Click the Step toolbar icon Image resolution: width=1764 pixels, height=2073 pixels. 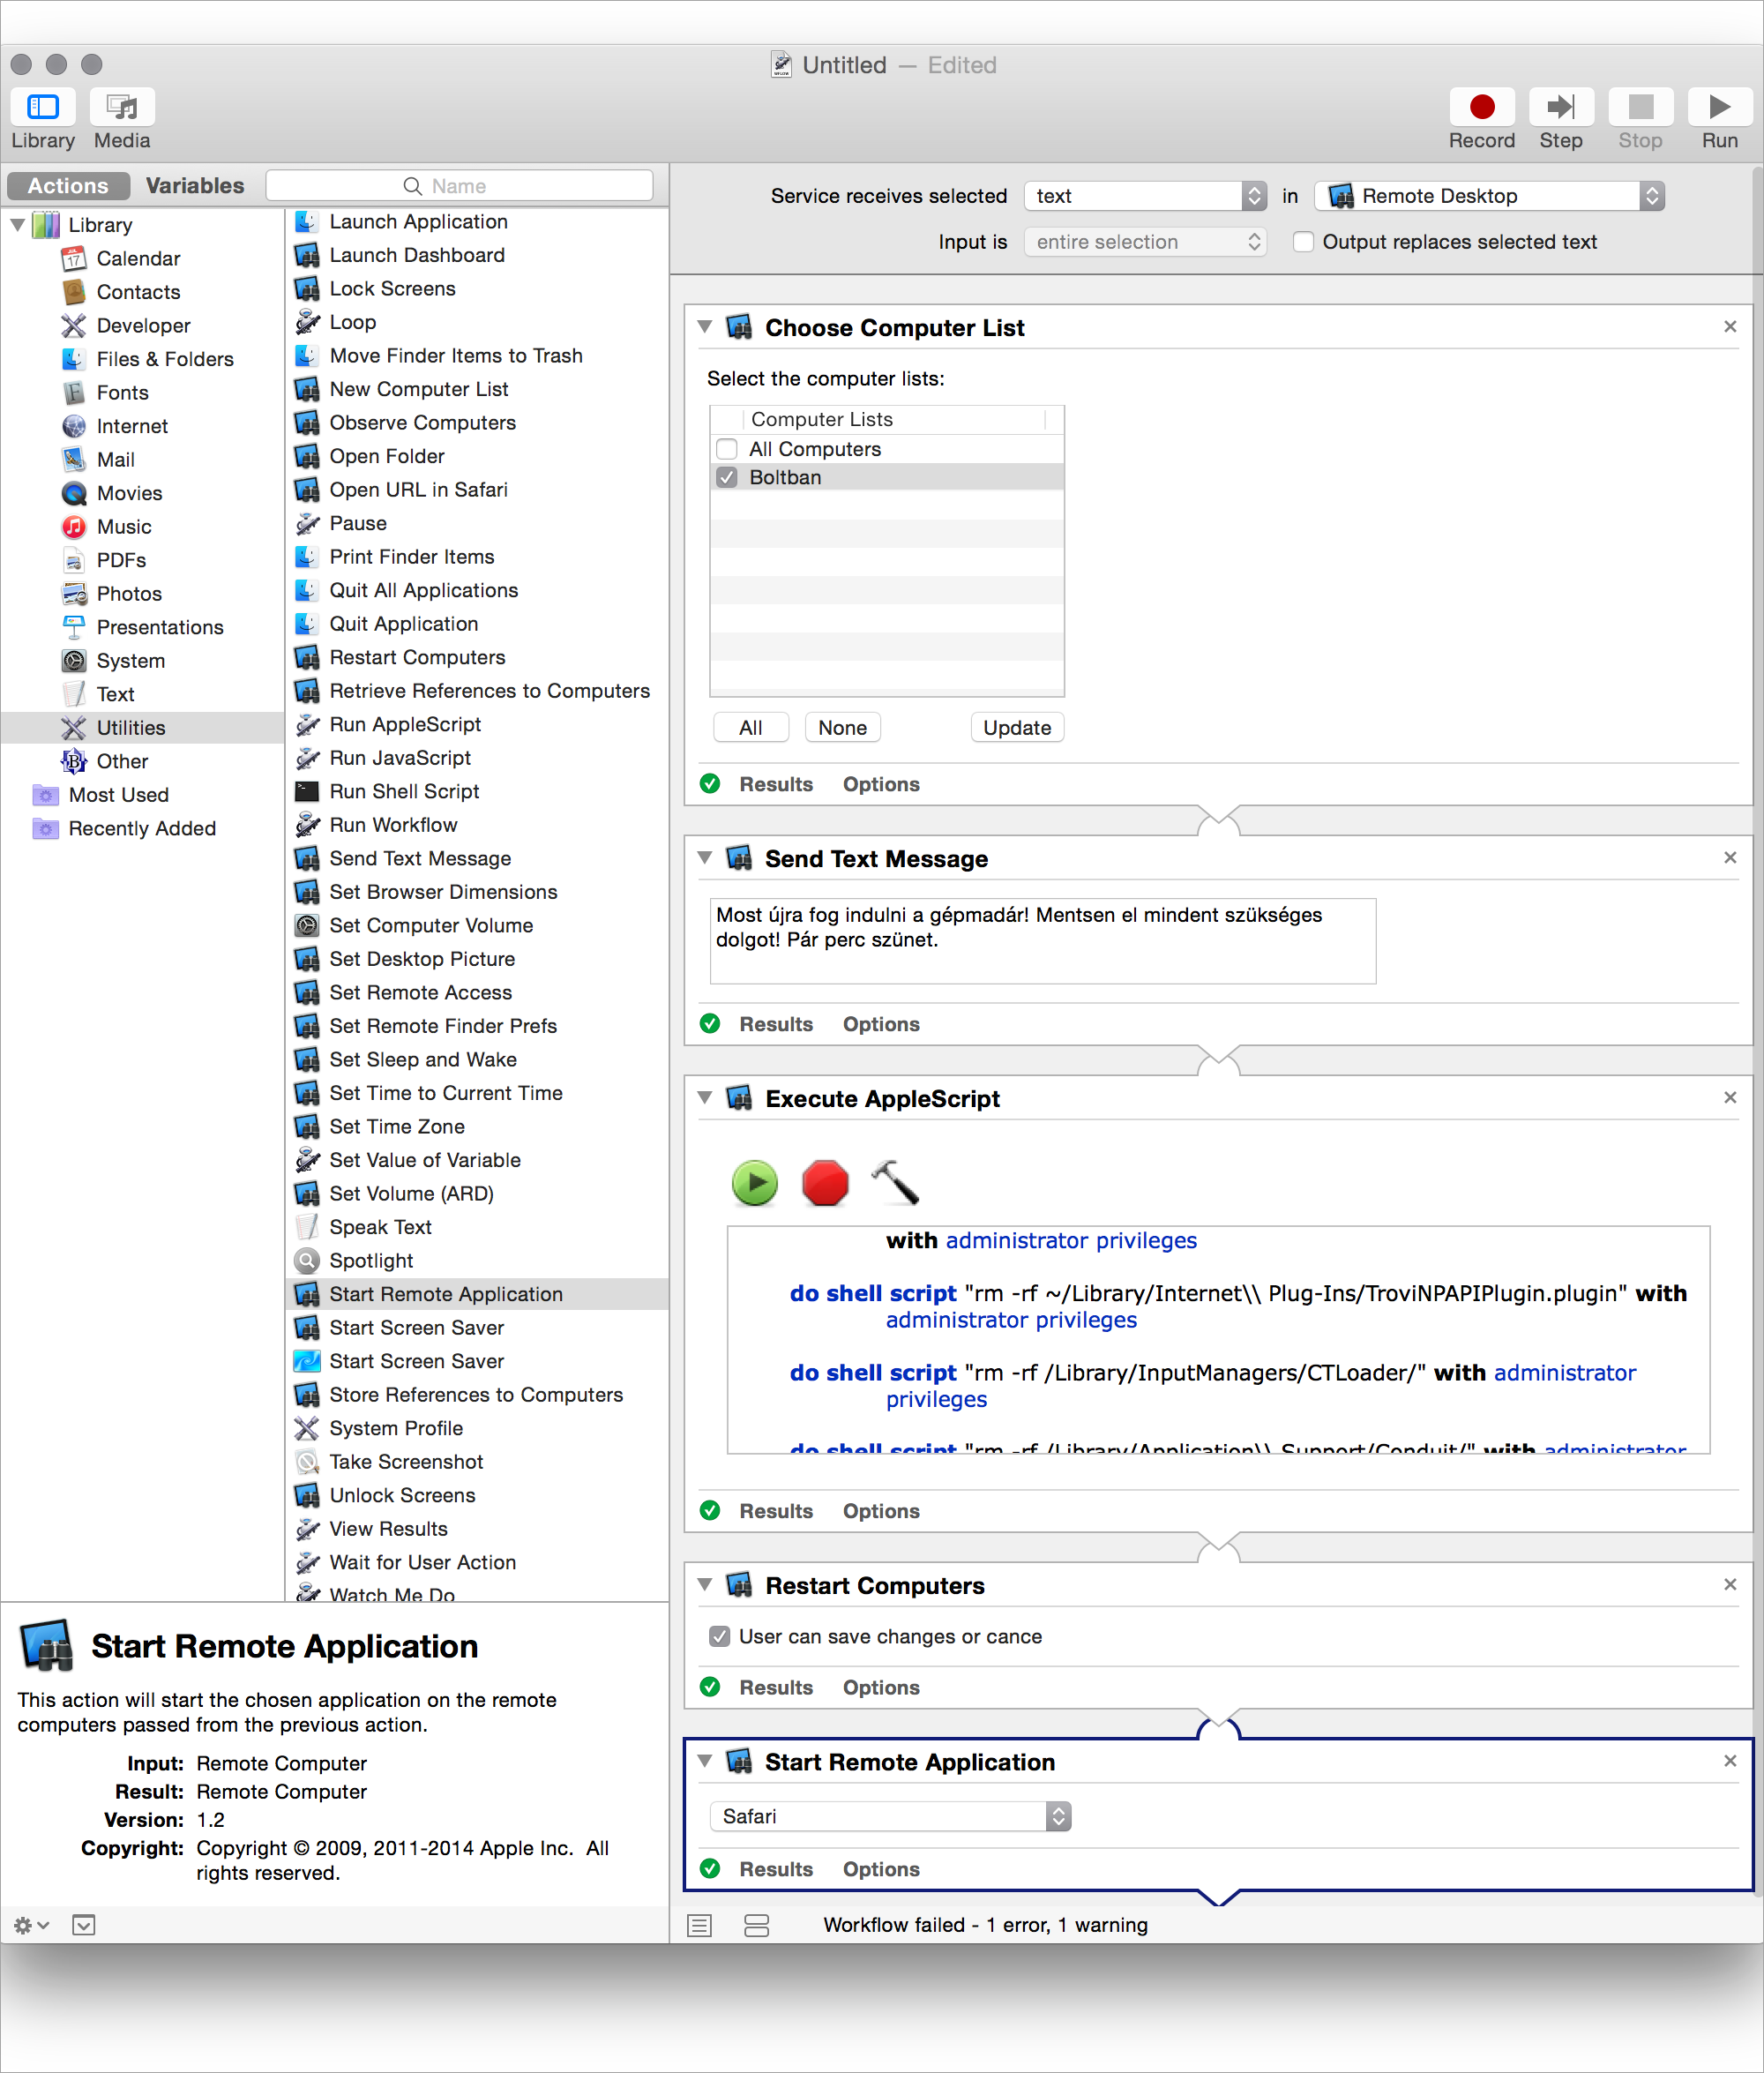[1560, 107]
